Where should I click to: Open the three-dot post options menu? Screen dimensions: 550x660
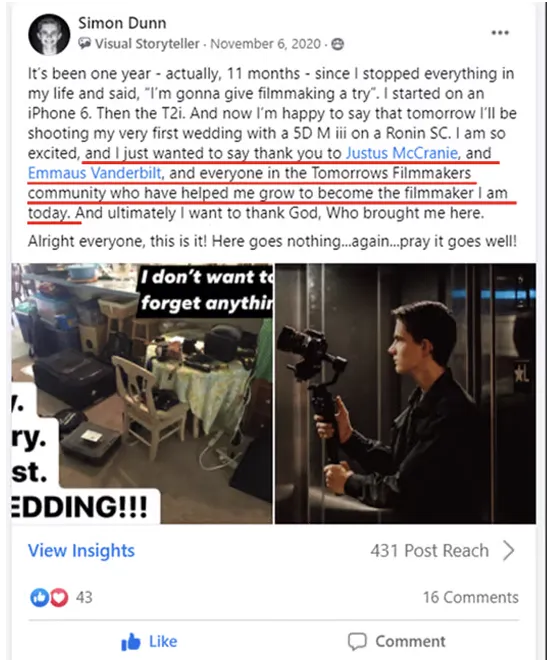click(x=500, y=33)
